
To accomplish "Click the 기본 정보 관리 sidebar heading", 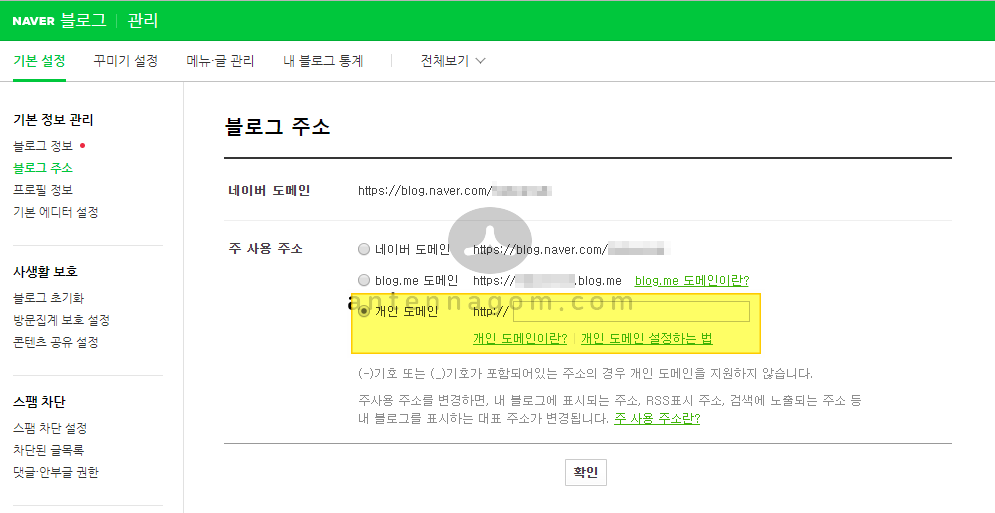I will [x=53, y=120].
